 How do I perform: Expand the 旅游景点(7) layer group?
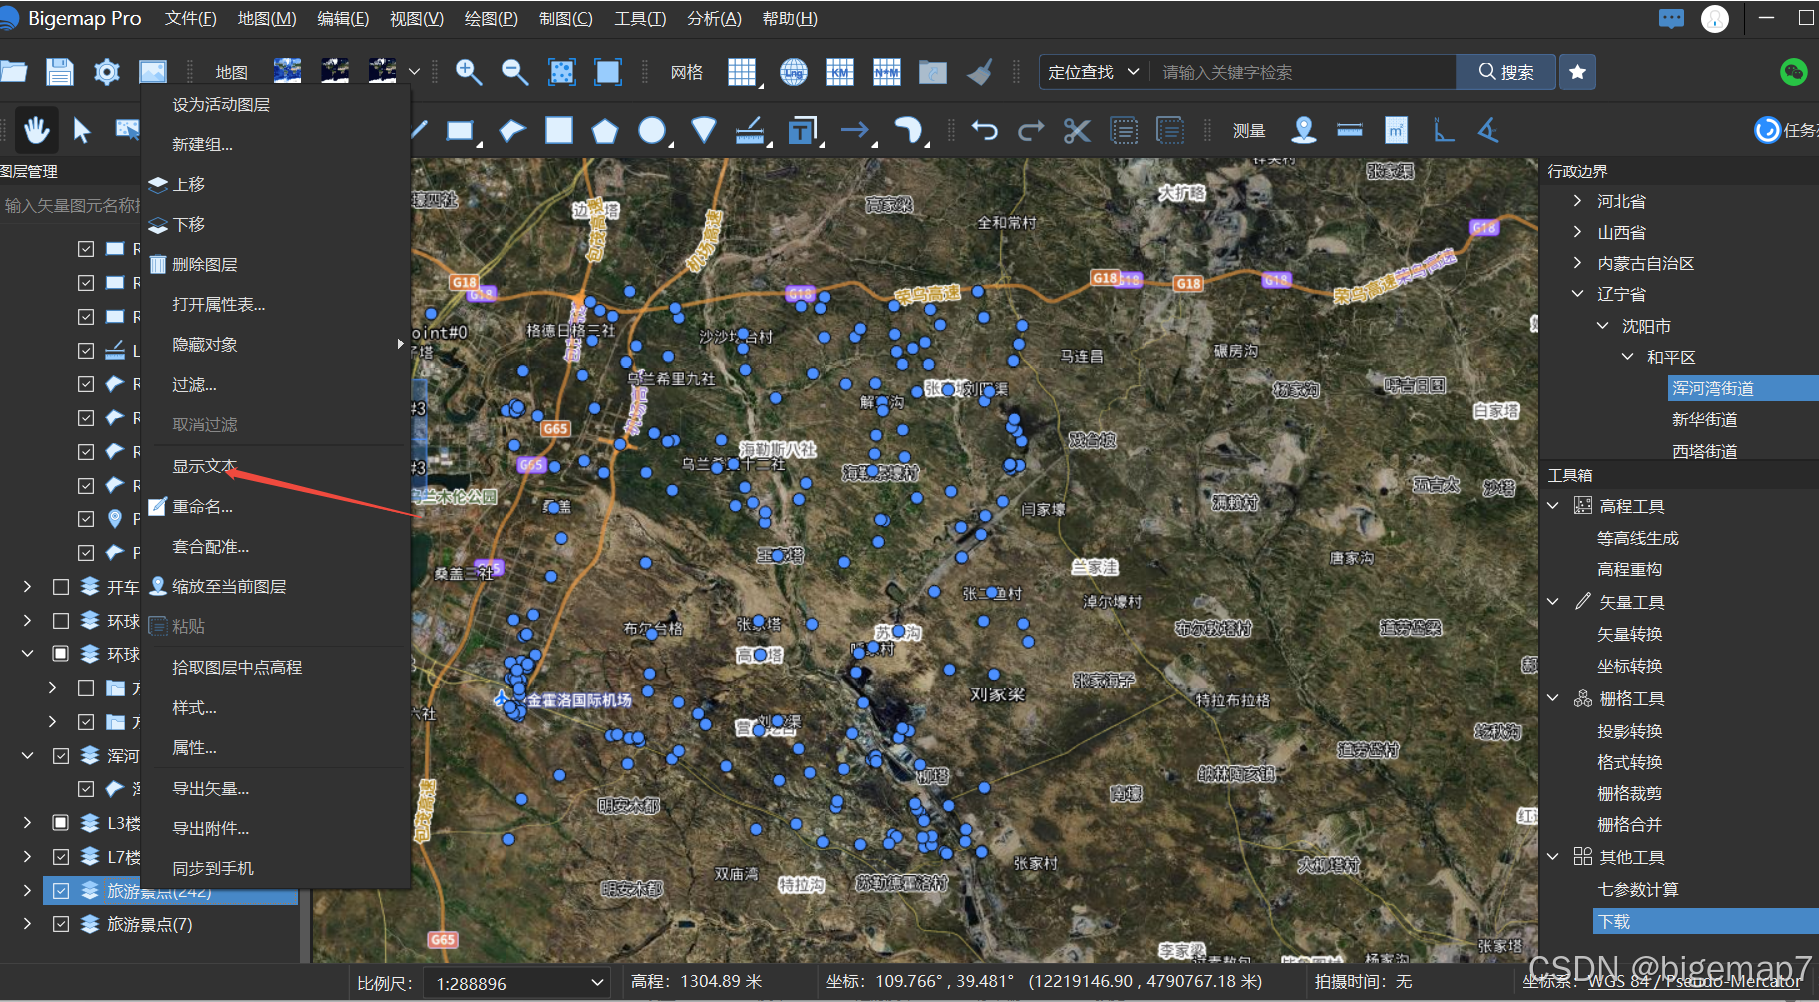pos(27,924)
